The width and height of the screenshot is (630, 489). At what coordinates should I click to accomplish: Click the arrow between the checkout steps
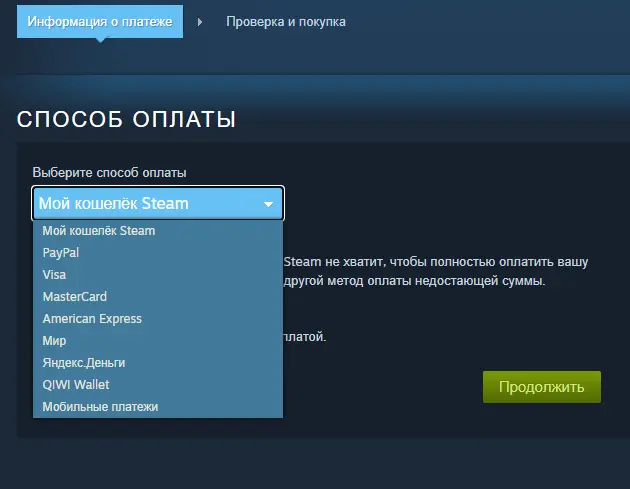point(200,22)
